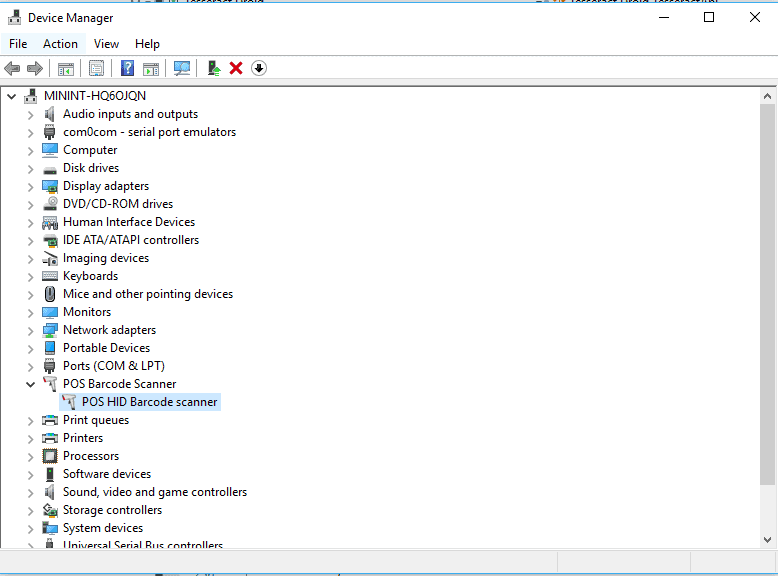Click the Imaging devices camera icon
The image size is (778, 576).
50,258
